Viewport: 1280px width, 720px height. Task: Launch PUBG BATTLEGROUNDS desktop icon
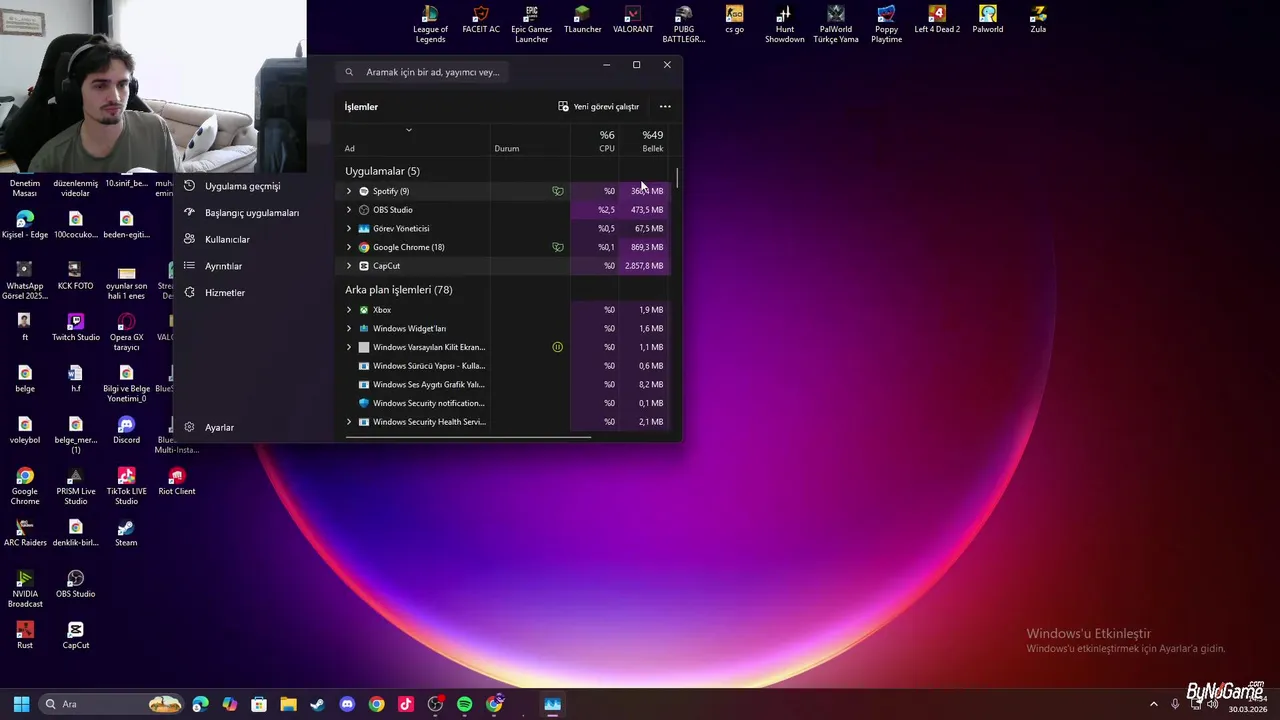pos(684,24)
